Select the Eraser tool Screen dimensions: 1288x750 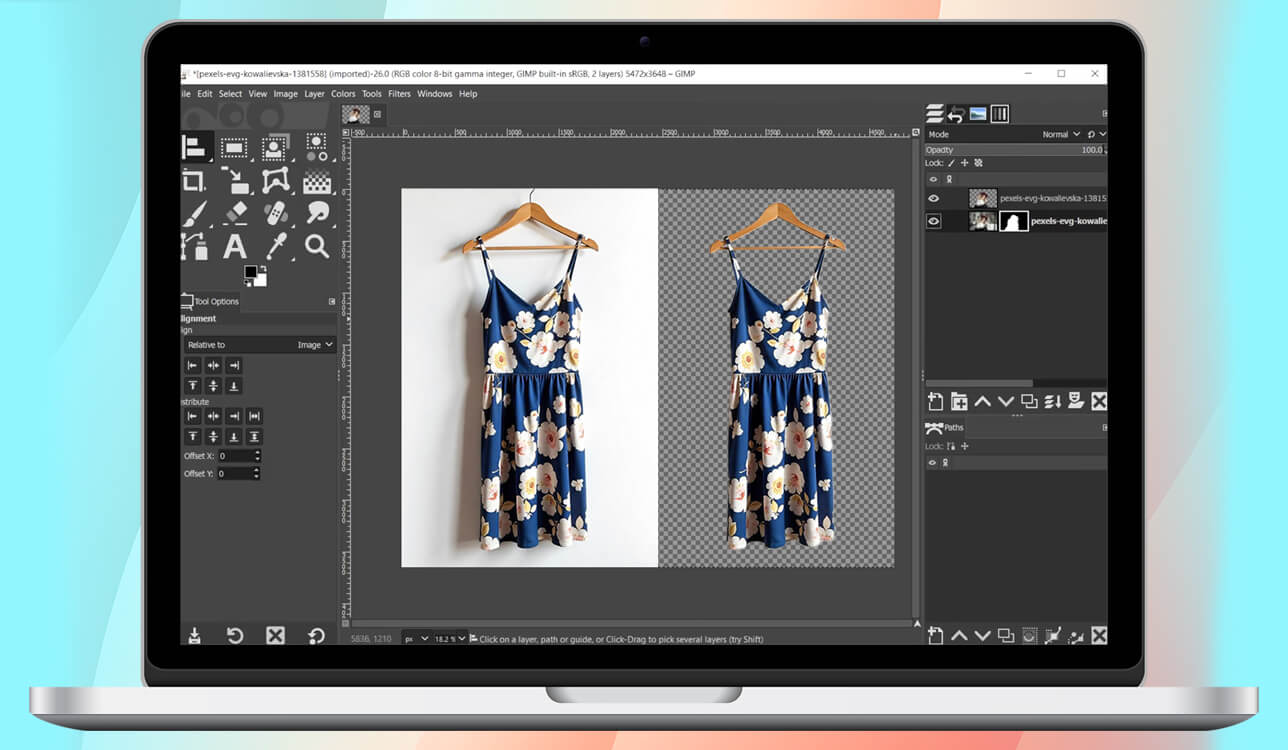coord(234,212)
